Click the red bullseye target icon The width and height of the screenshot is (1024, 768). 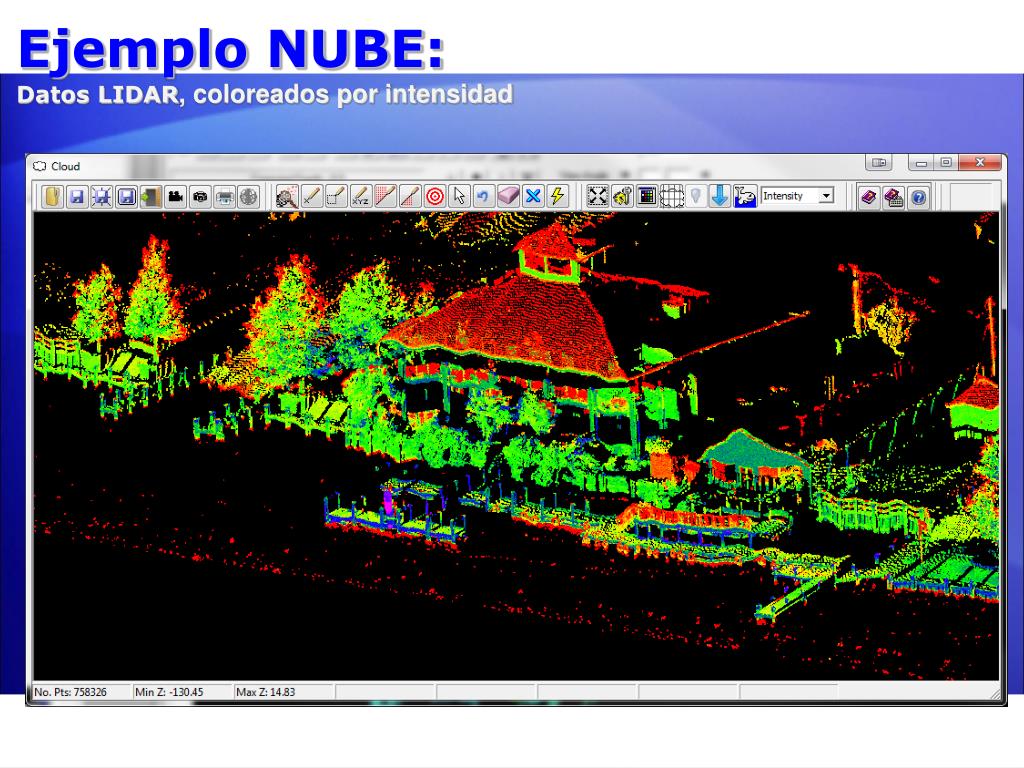point(434,196)
